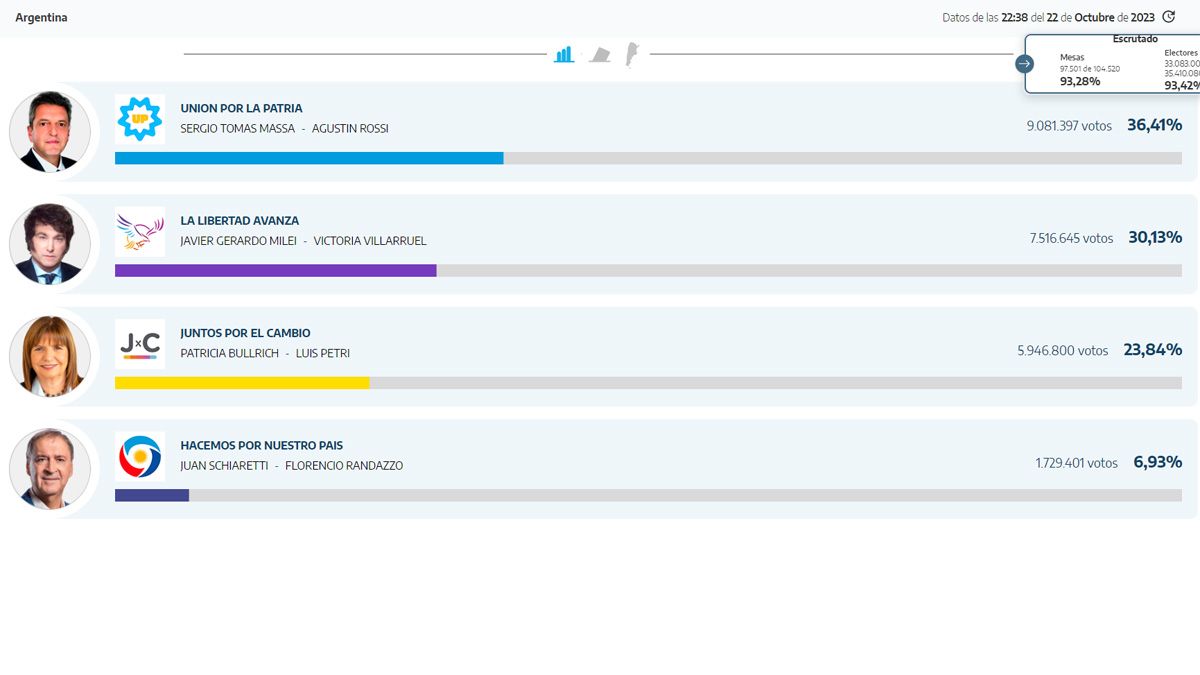Open LA LIBERTAD AVANZA party name

click(239, 221)
